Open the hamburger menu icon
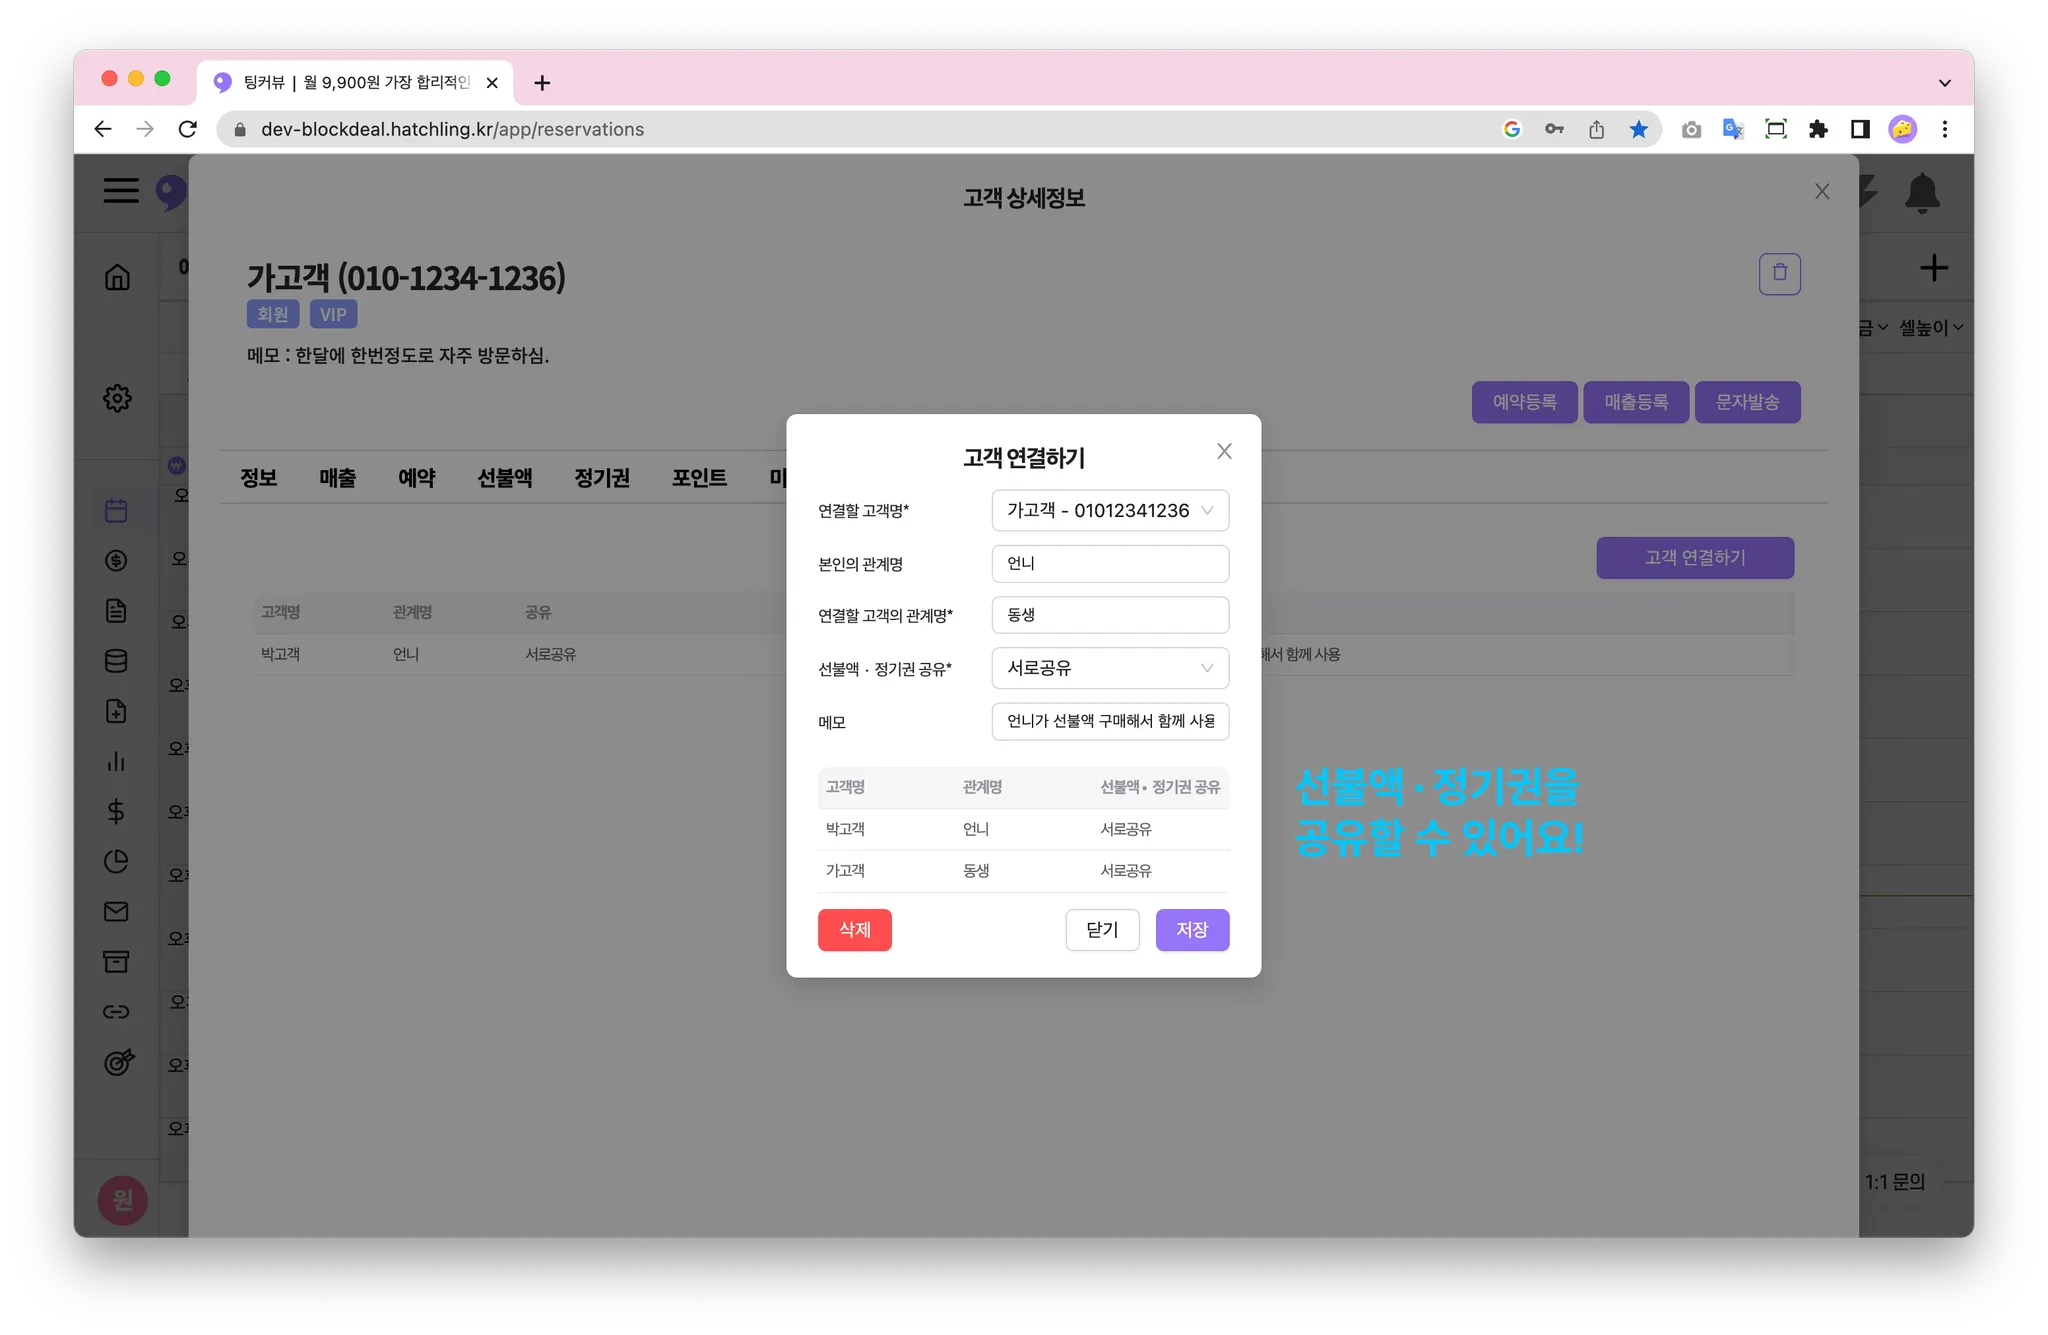This screenshot has height=1335, width=2048. click(x=121, y=190)
